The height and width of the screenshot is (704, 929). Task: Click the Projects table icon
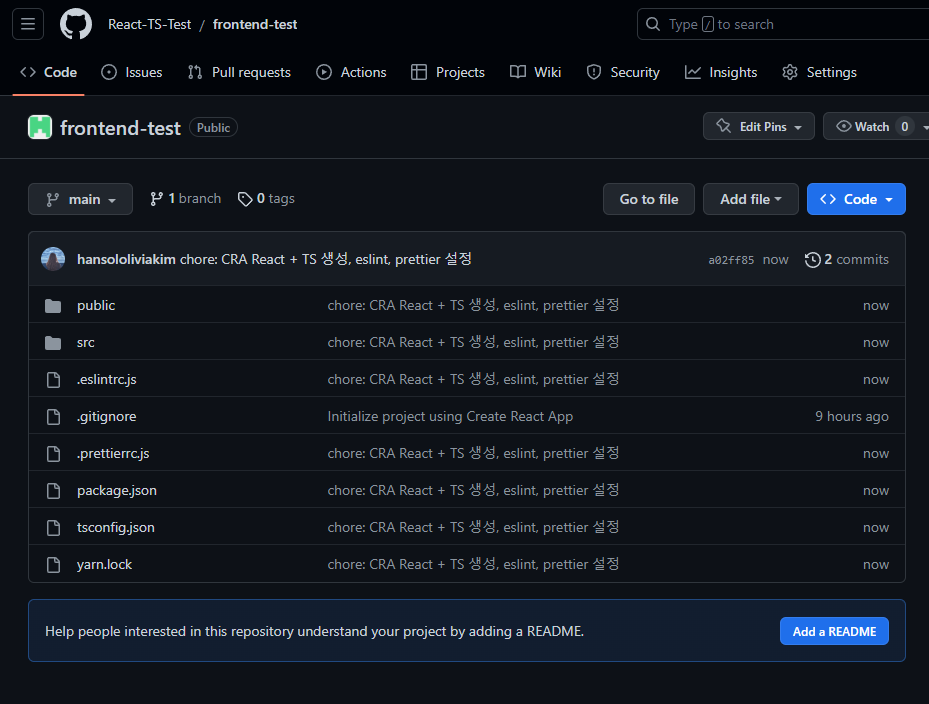click(x=419, y=72)
